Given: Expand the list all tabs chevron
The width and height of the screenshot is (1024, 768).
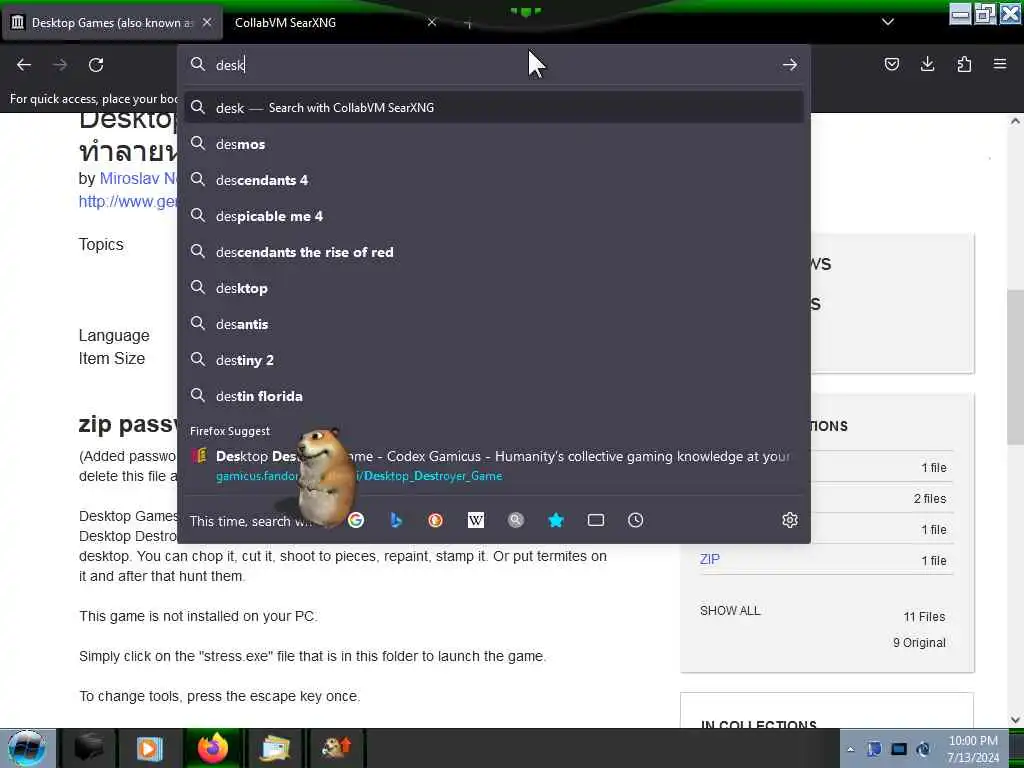Looking at the screenshot, I should (x=888, y=22).
